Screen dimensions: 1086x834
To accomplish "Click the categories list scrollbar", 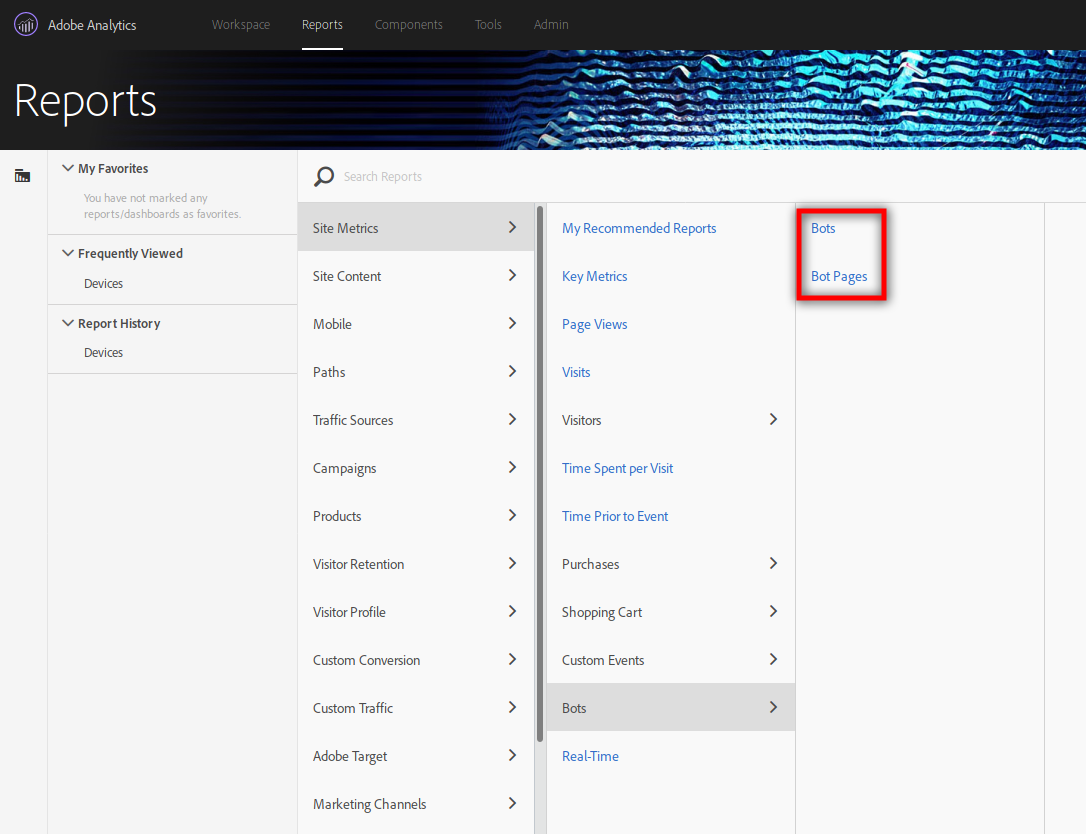I will [x=540, y=474].
